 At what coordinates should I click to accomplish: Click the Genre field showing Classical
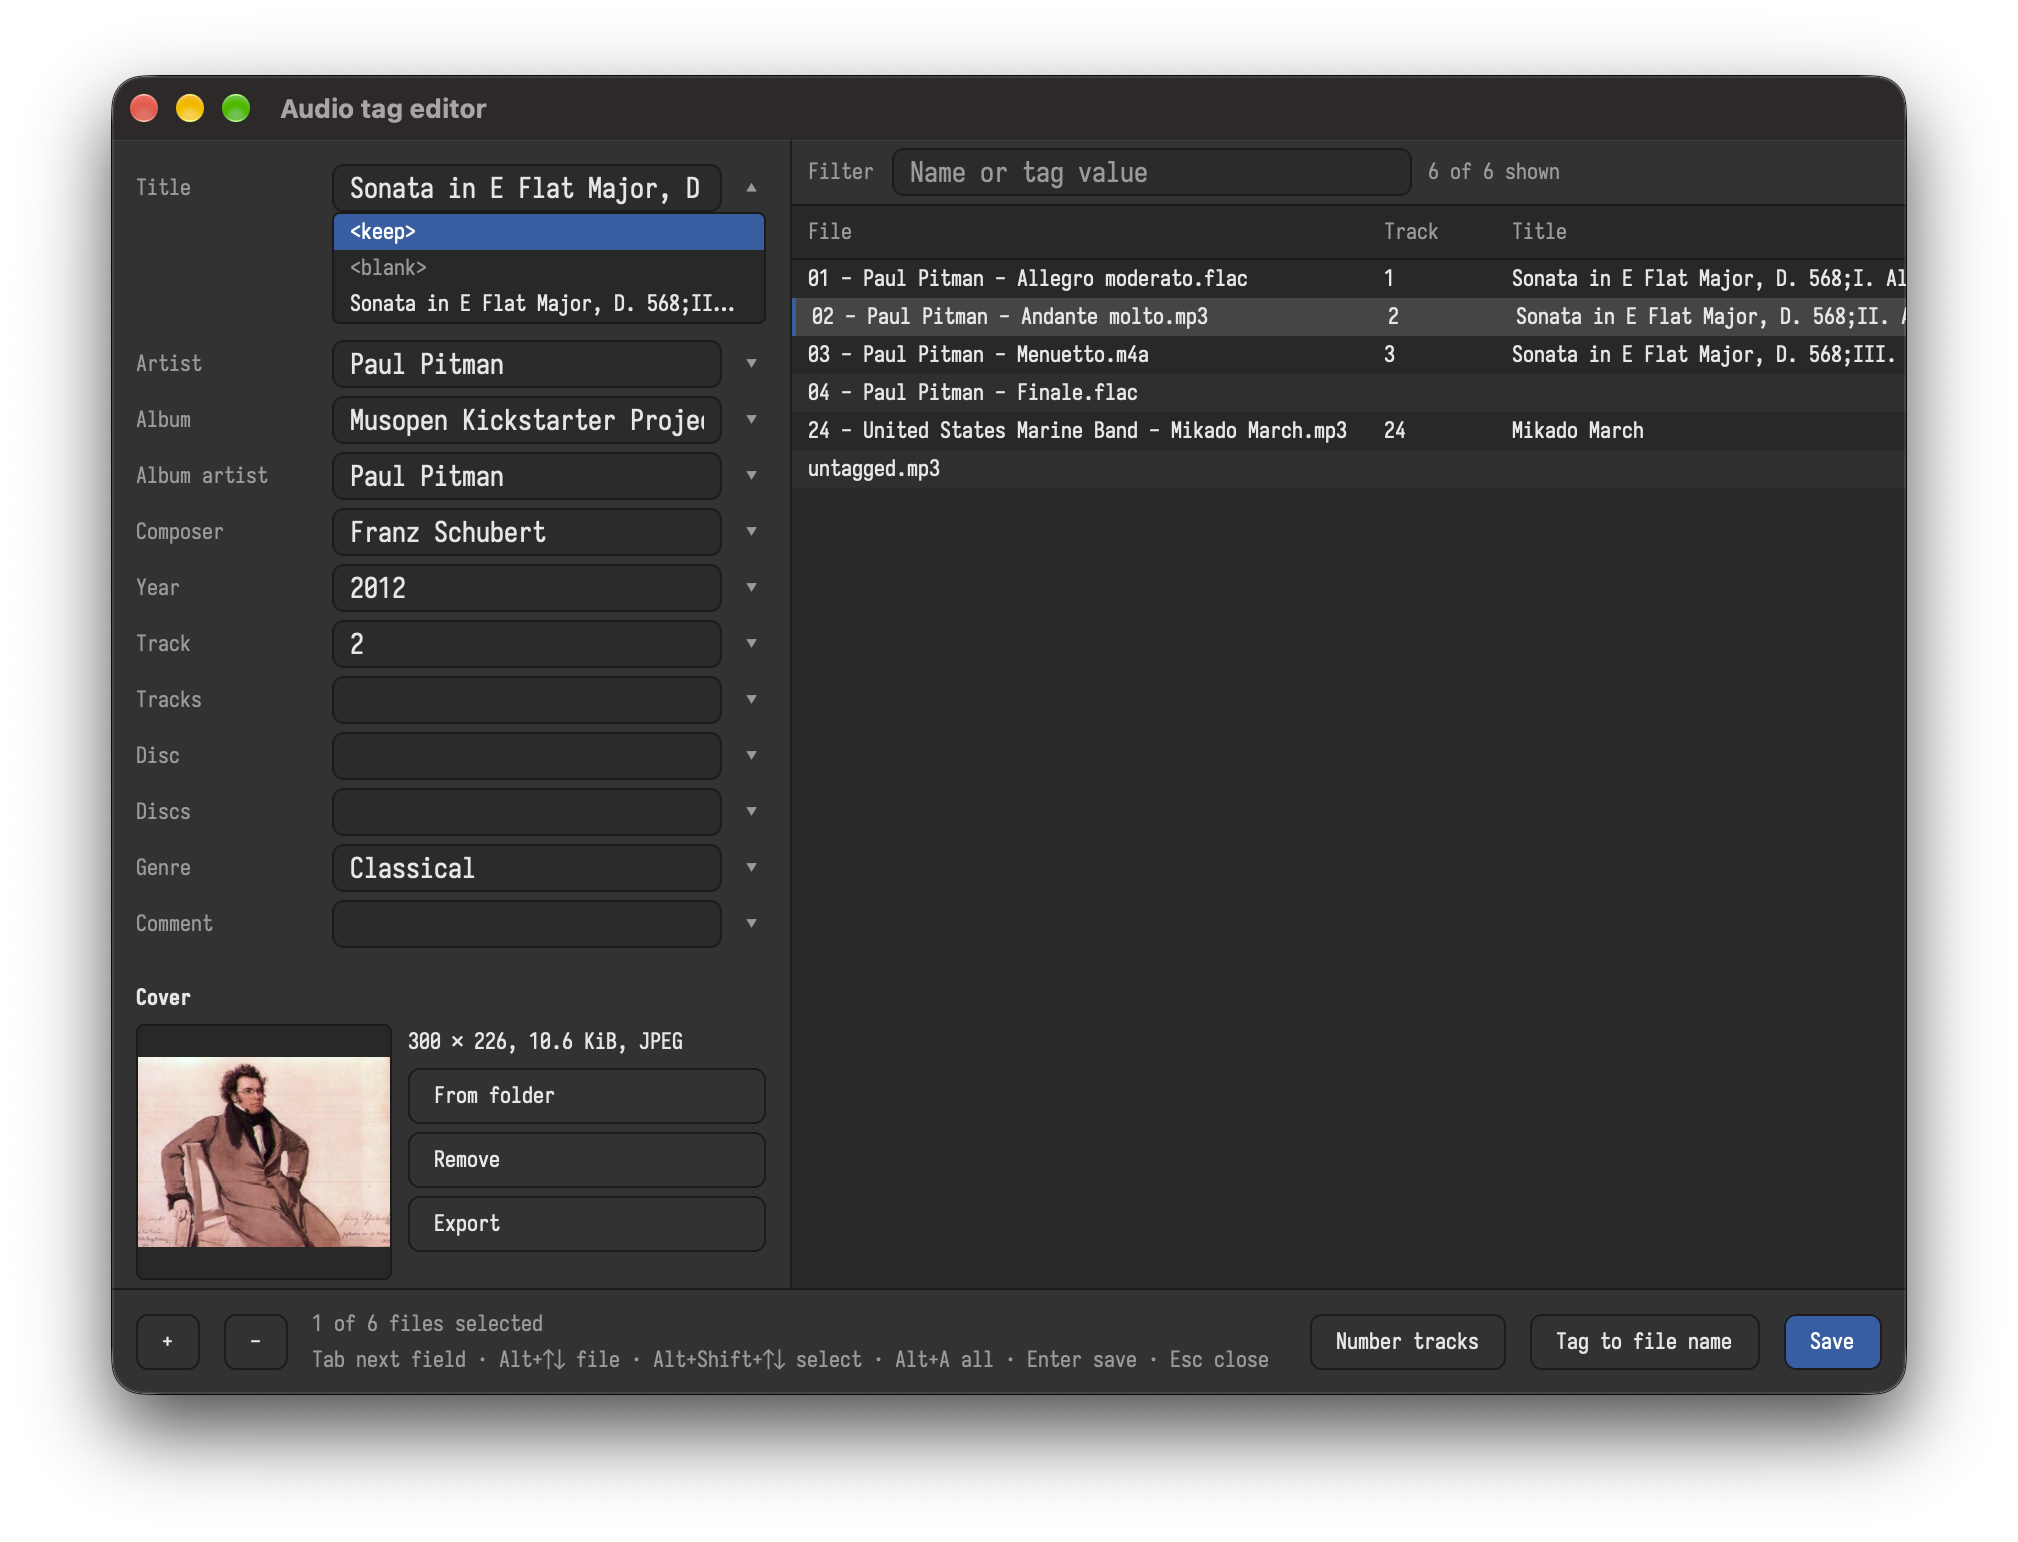[x=527, y=868]
